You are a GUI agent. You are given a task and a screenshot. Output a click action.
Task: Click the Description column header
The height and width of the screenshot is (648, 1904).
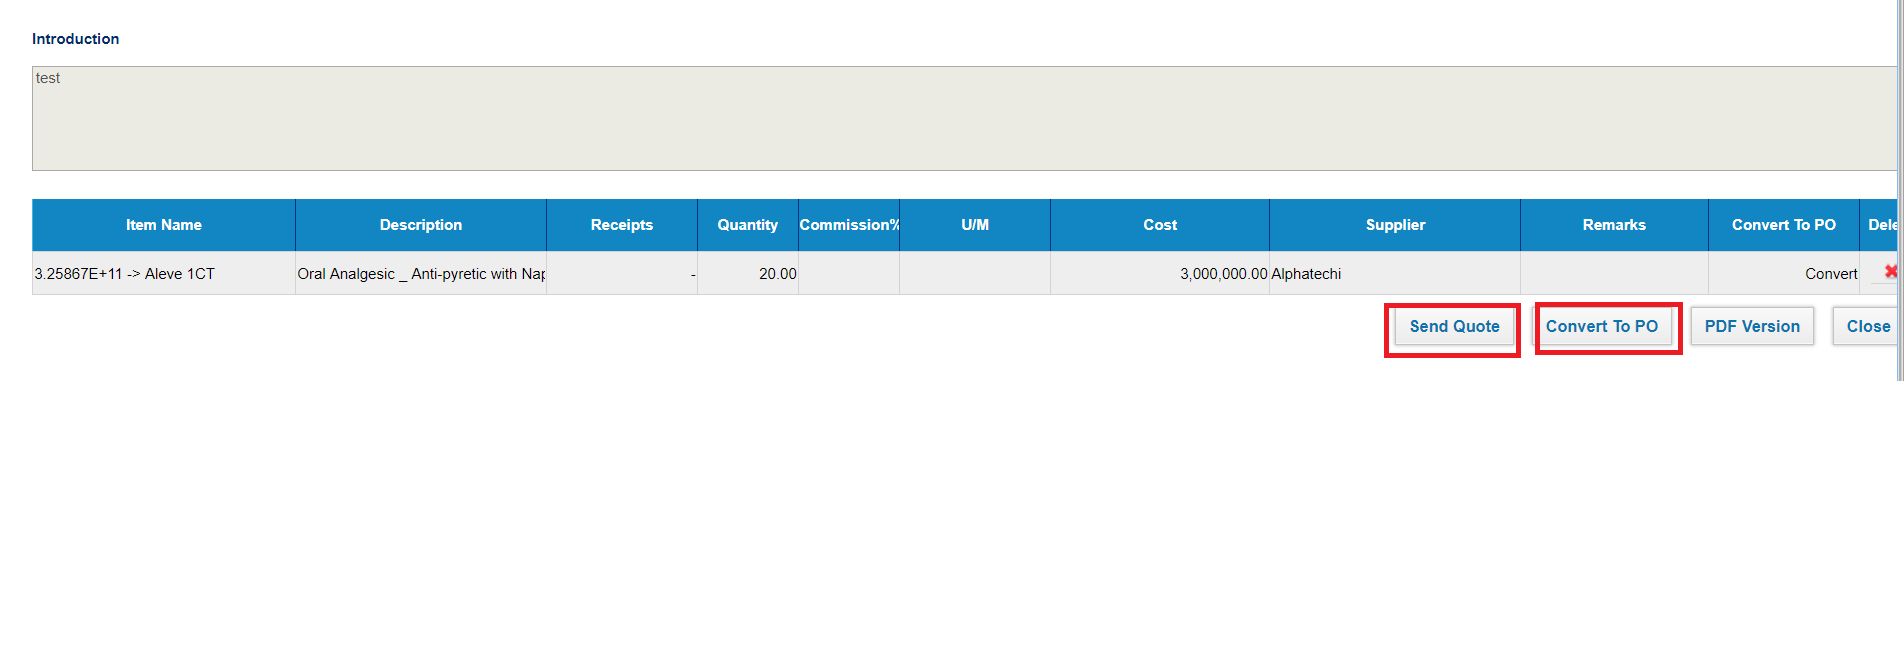[421, 225]
